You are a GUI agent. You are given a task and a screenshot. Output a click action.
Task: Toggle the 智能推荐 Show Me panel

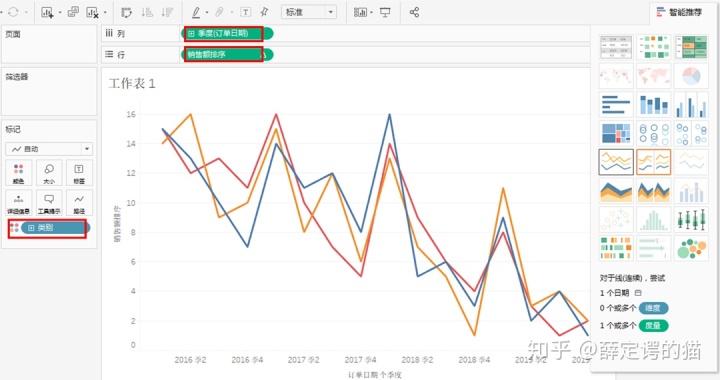pyautogui.click(x=680, y=12)
